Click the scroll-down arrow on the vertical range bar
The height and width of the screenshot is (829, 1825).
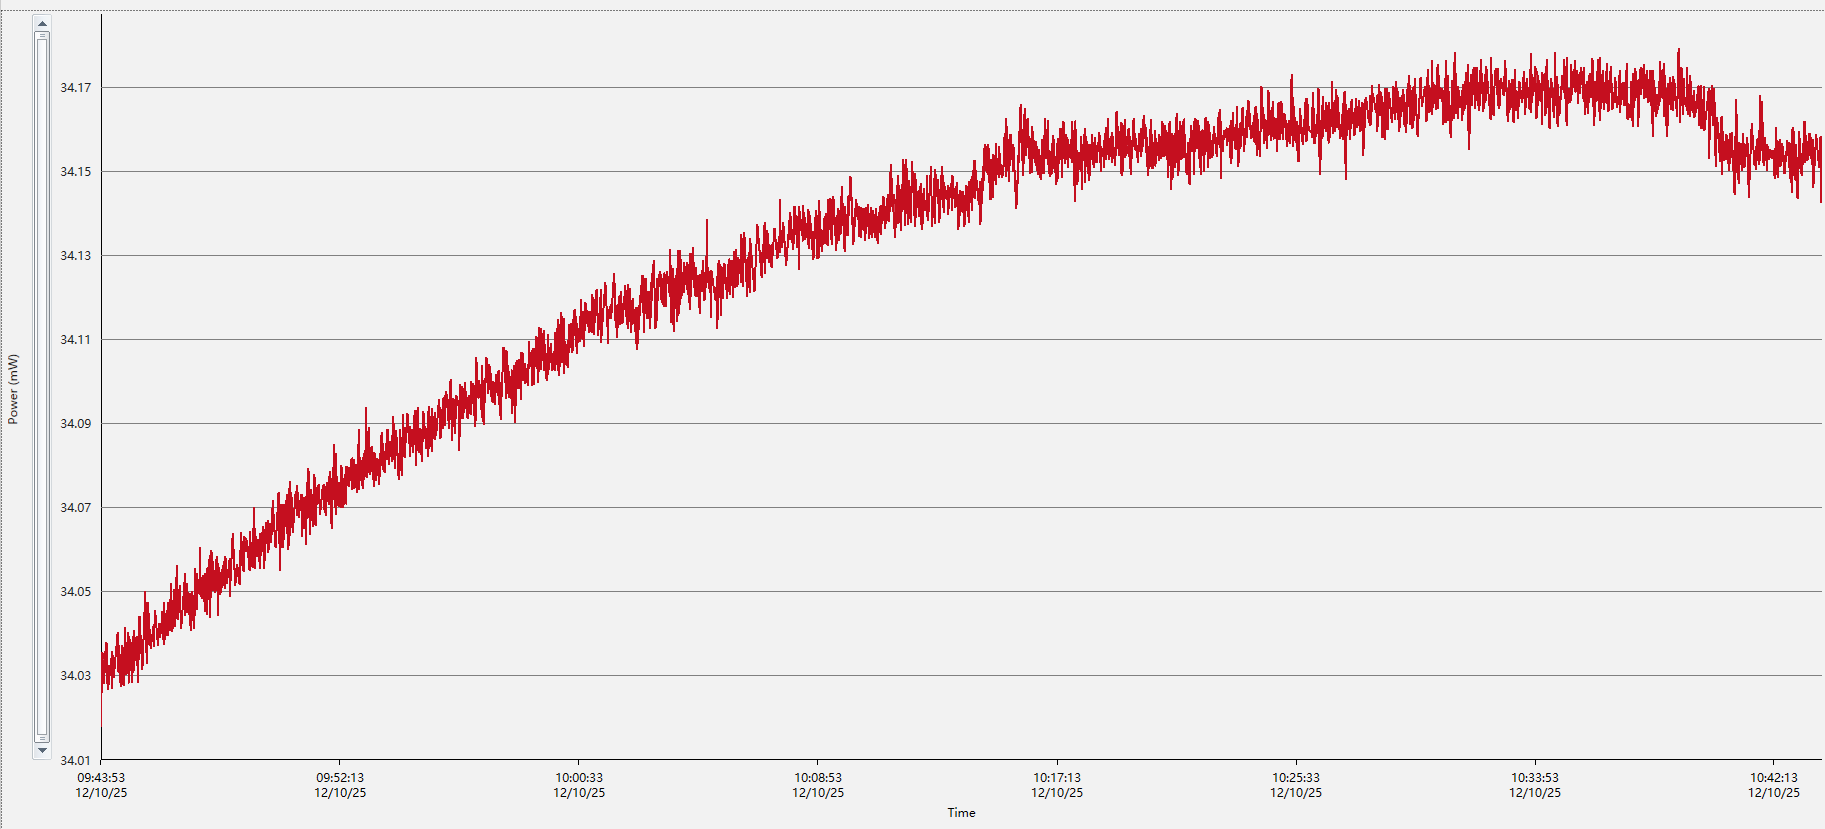(x=42, y=750)
